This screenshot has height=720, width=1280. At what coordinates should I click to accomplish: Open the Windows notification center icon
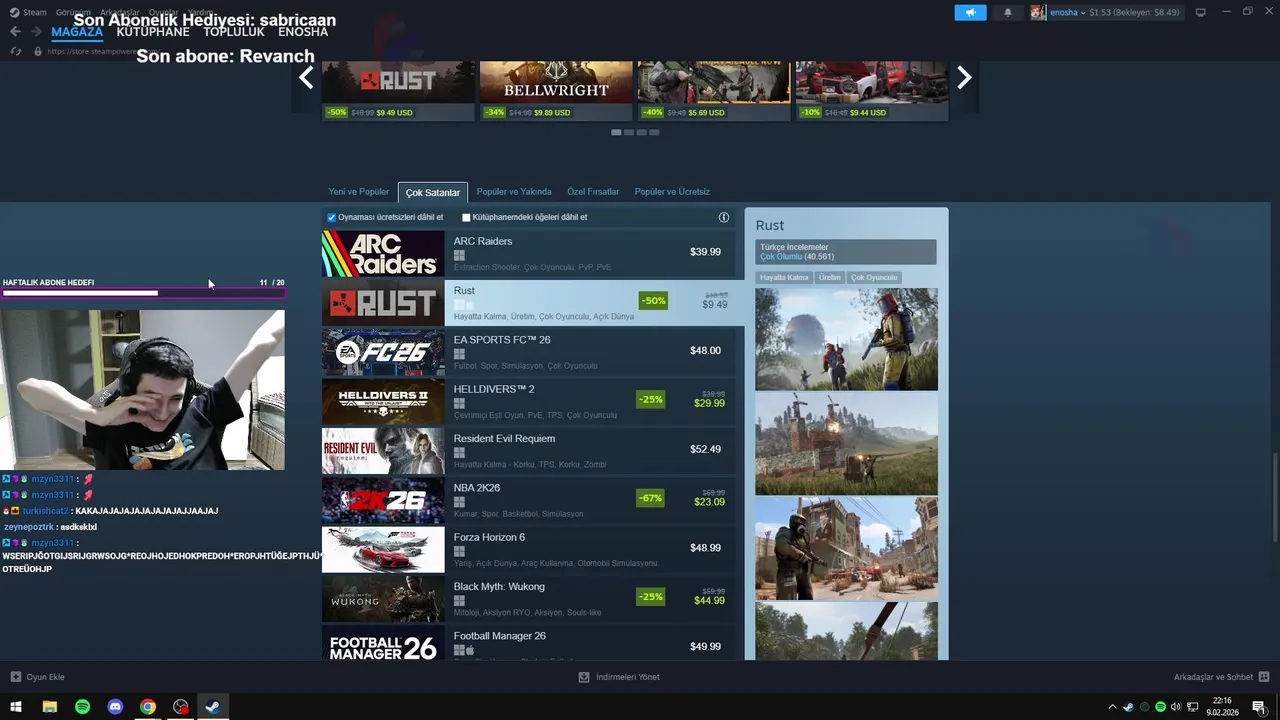pyautogui.click(x=1259, y=707)
